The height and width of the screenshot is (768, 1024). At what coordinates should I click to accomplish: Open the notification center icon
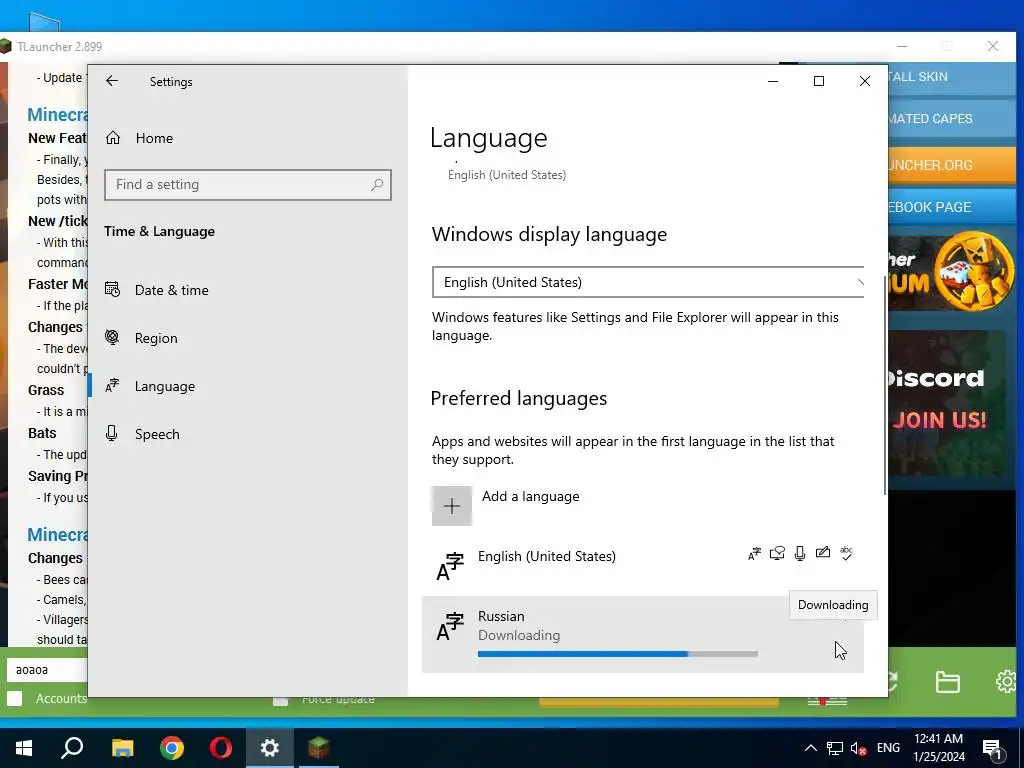coord(993,748)
